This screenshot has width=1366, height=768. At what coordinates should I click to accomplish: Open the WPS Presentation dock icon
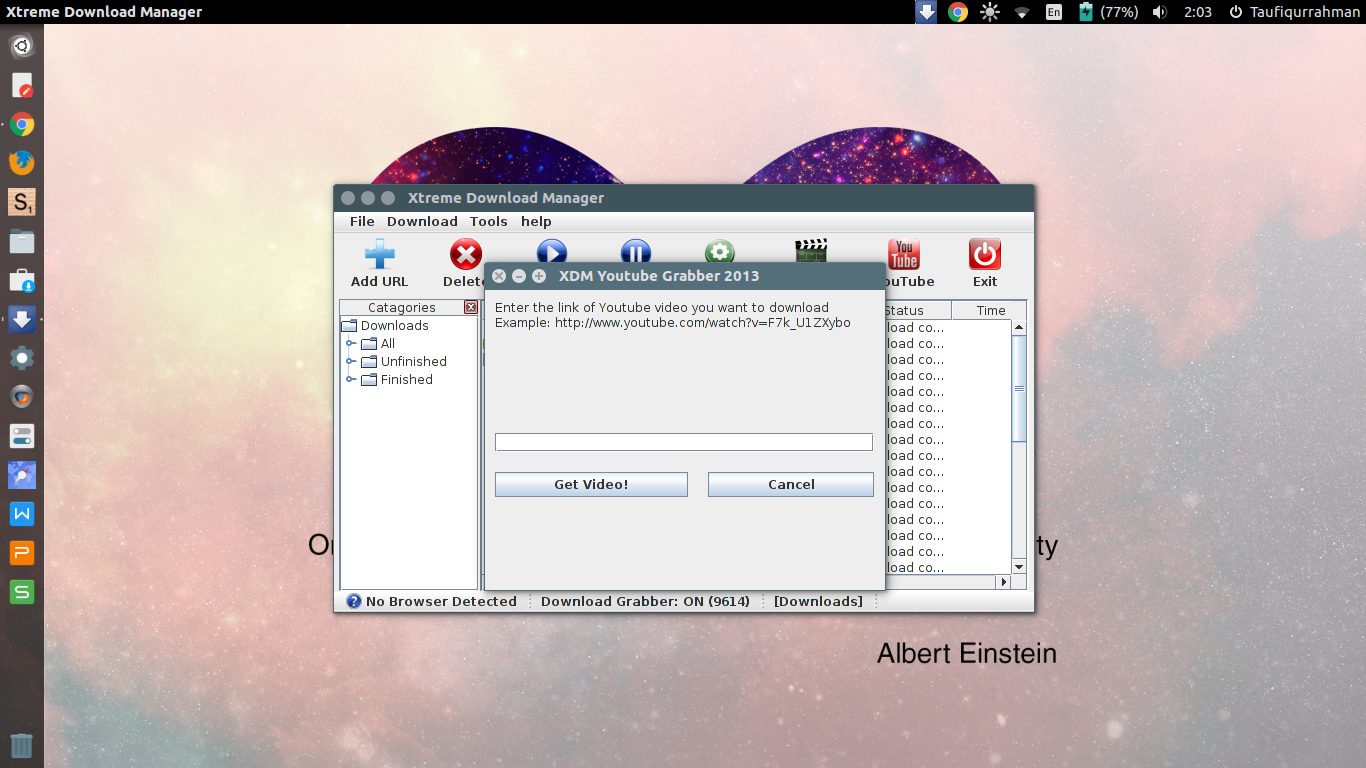22,553
